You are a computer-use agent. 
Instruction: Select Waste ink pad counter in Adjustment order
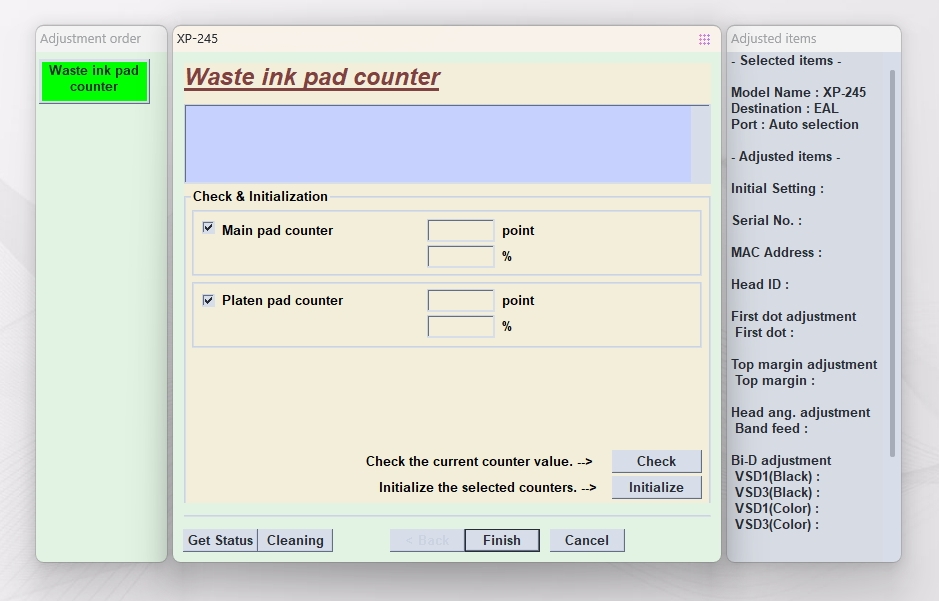pos(94,80)
